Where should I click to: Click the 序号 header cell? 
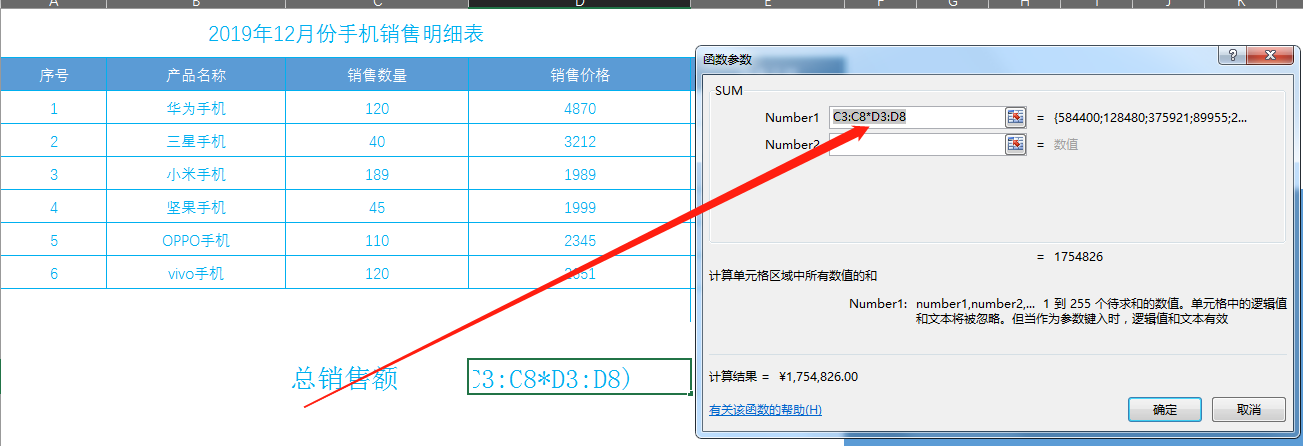click(54, 75)
